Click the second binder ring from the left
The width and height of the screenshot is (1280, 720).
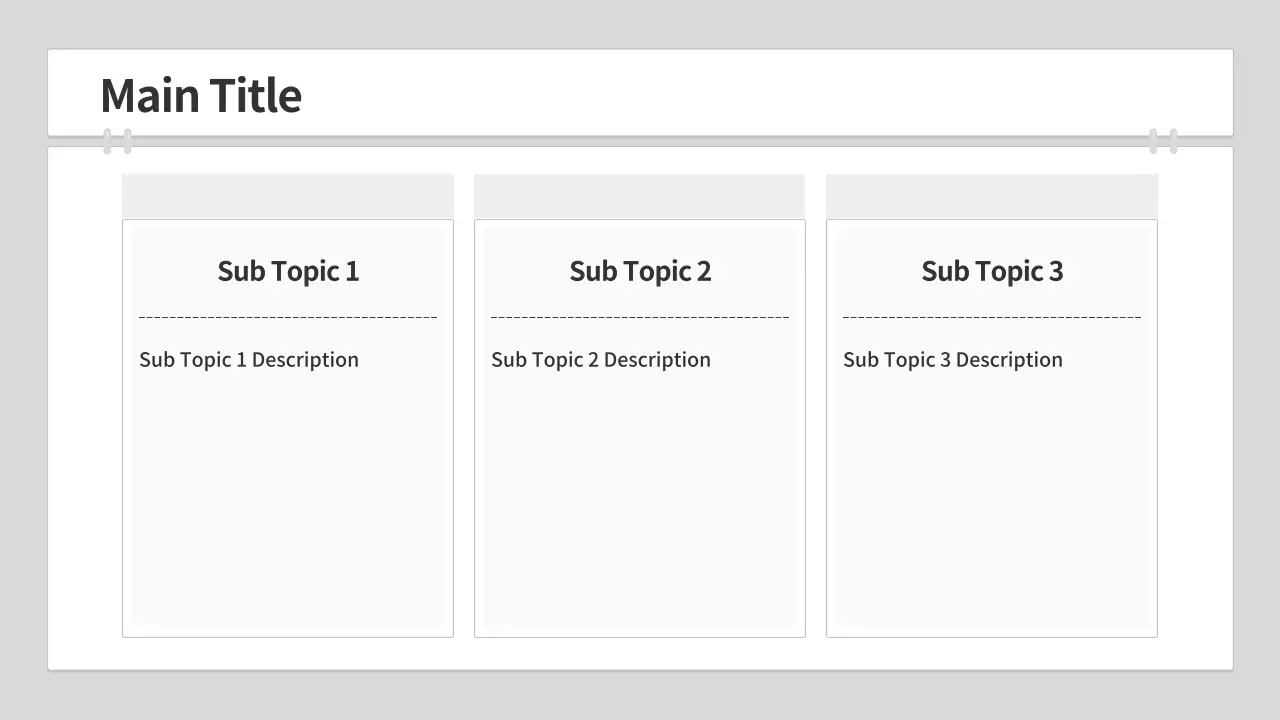coord(127,141)
